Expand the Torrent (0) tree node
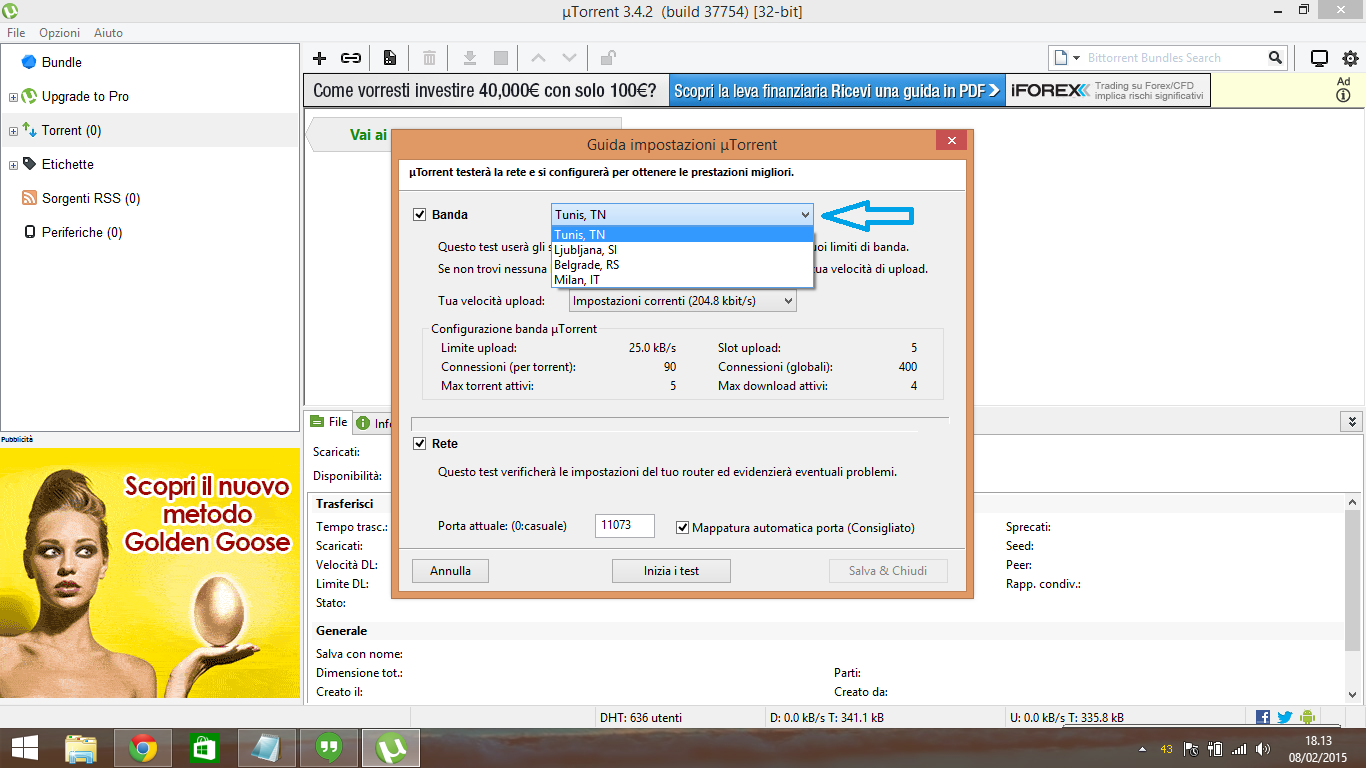Viewport: 1366px width, 768px height. pos(13,131)
